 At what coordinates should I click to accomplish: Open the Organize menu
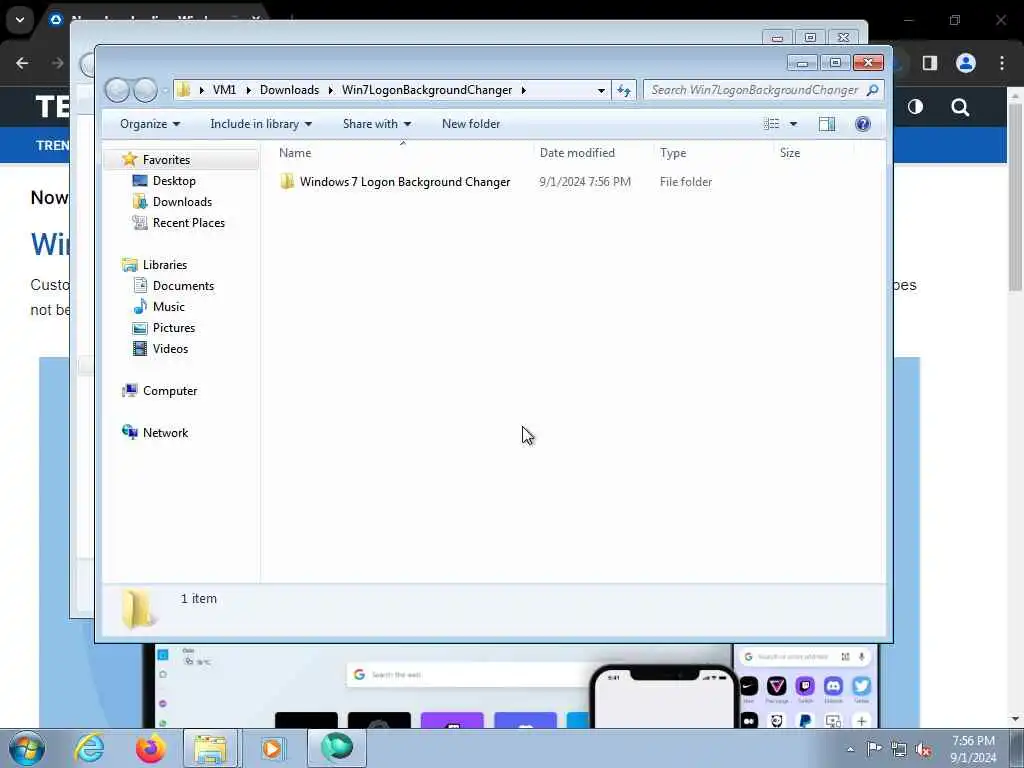pyautogui.click(x=150, y=124)
